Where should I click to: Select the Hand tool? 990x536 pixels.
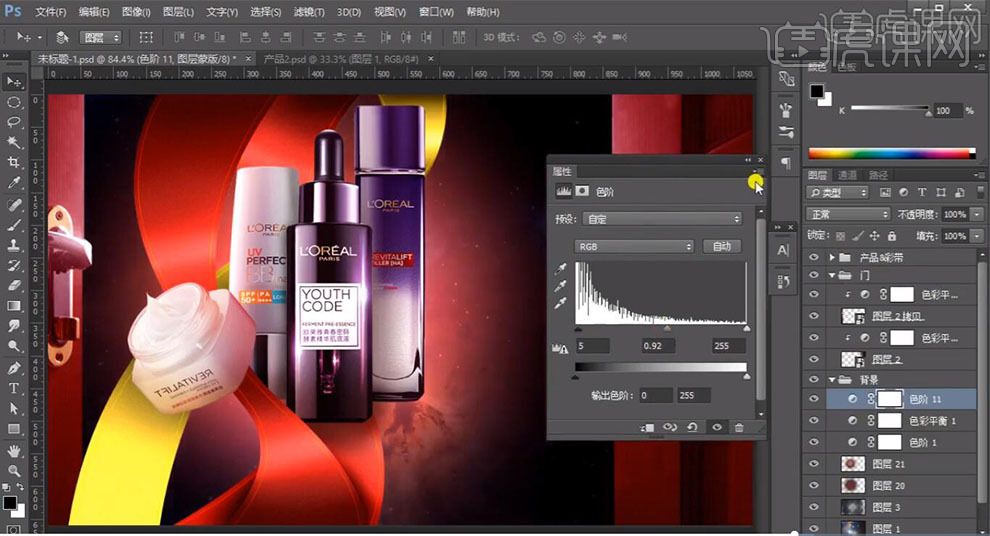coord(14,449)
